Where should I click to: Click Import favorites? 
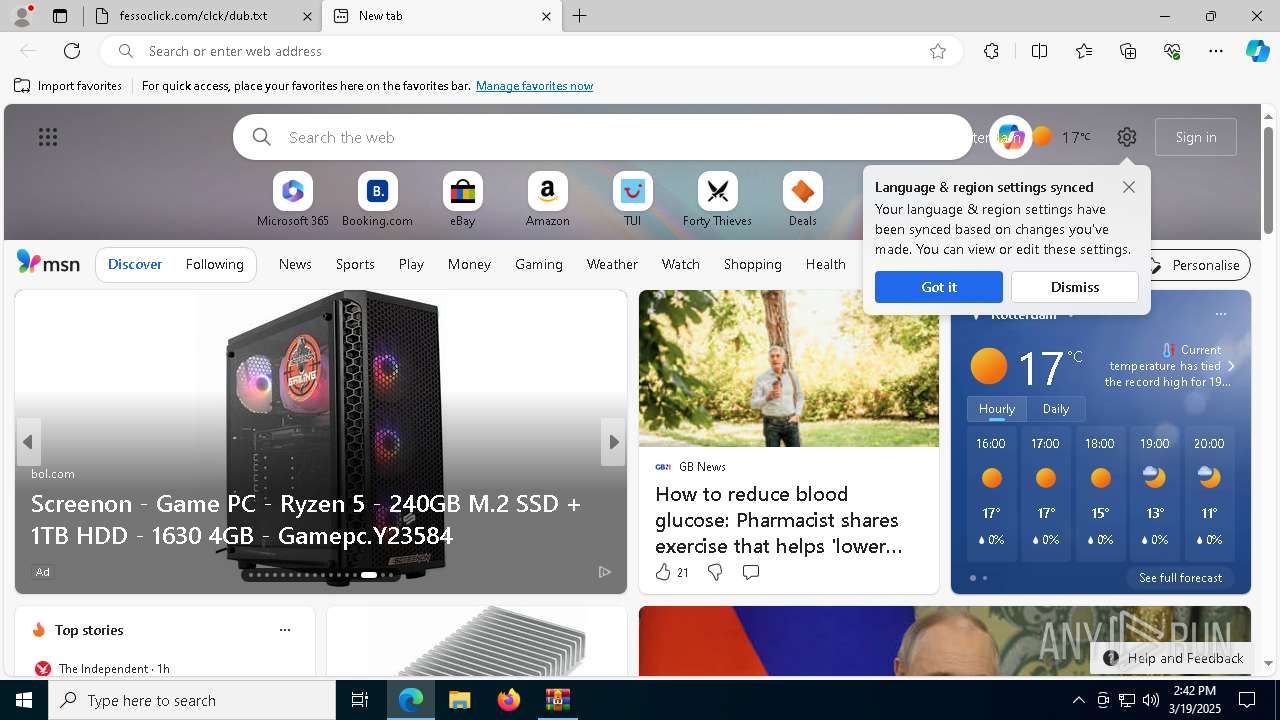tap(68, 86)
